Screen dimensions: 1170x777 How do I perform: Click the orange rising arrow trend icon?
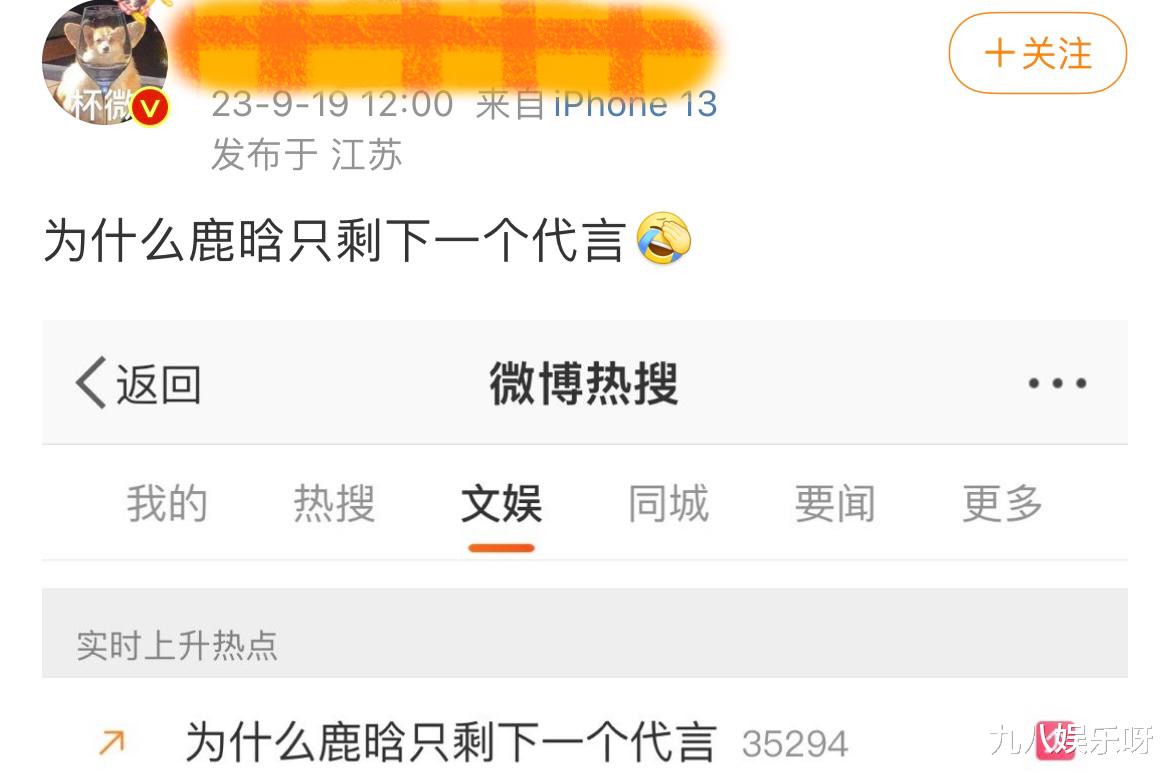pyautogui.click(x=112, y=742)
